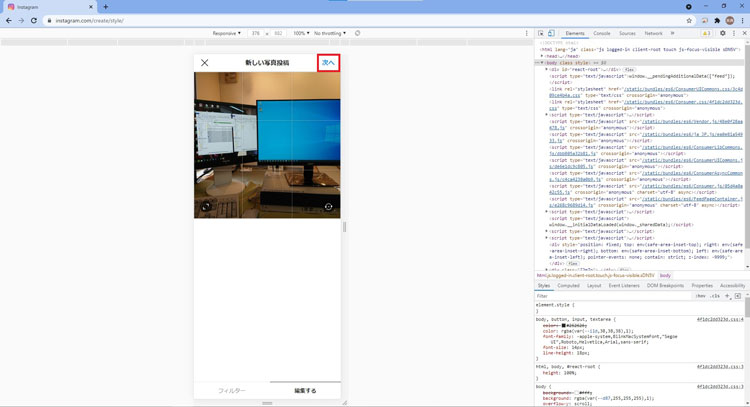750x407 pixels.
Task: Tap the 次へ (Next) button
Action: tap(328, 63)
